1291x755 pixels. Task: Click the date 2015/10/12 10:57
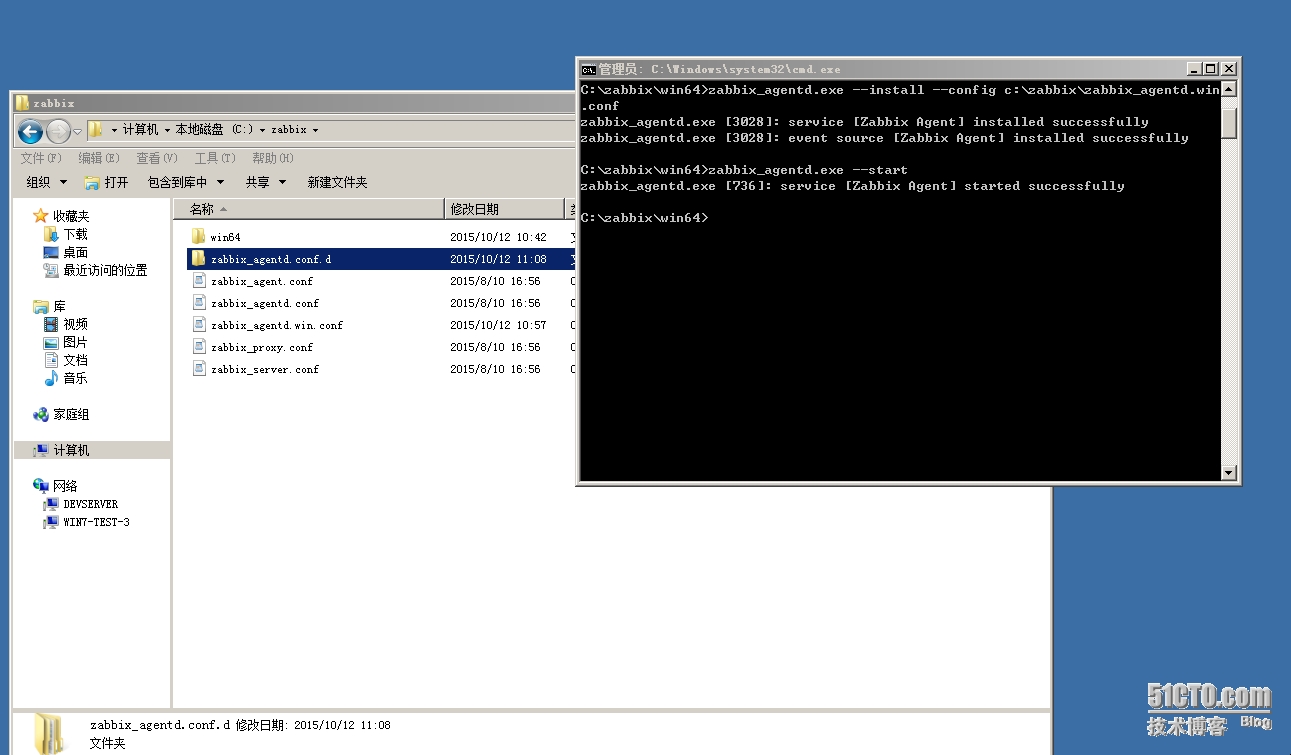click(x=498, y=325)
